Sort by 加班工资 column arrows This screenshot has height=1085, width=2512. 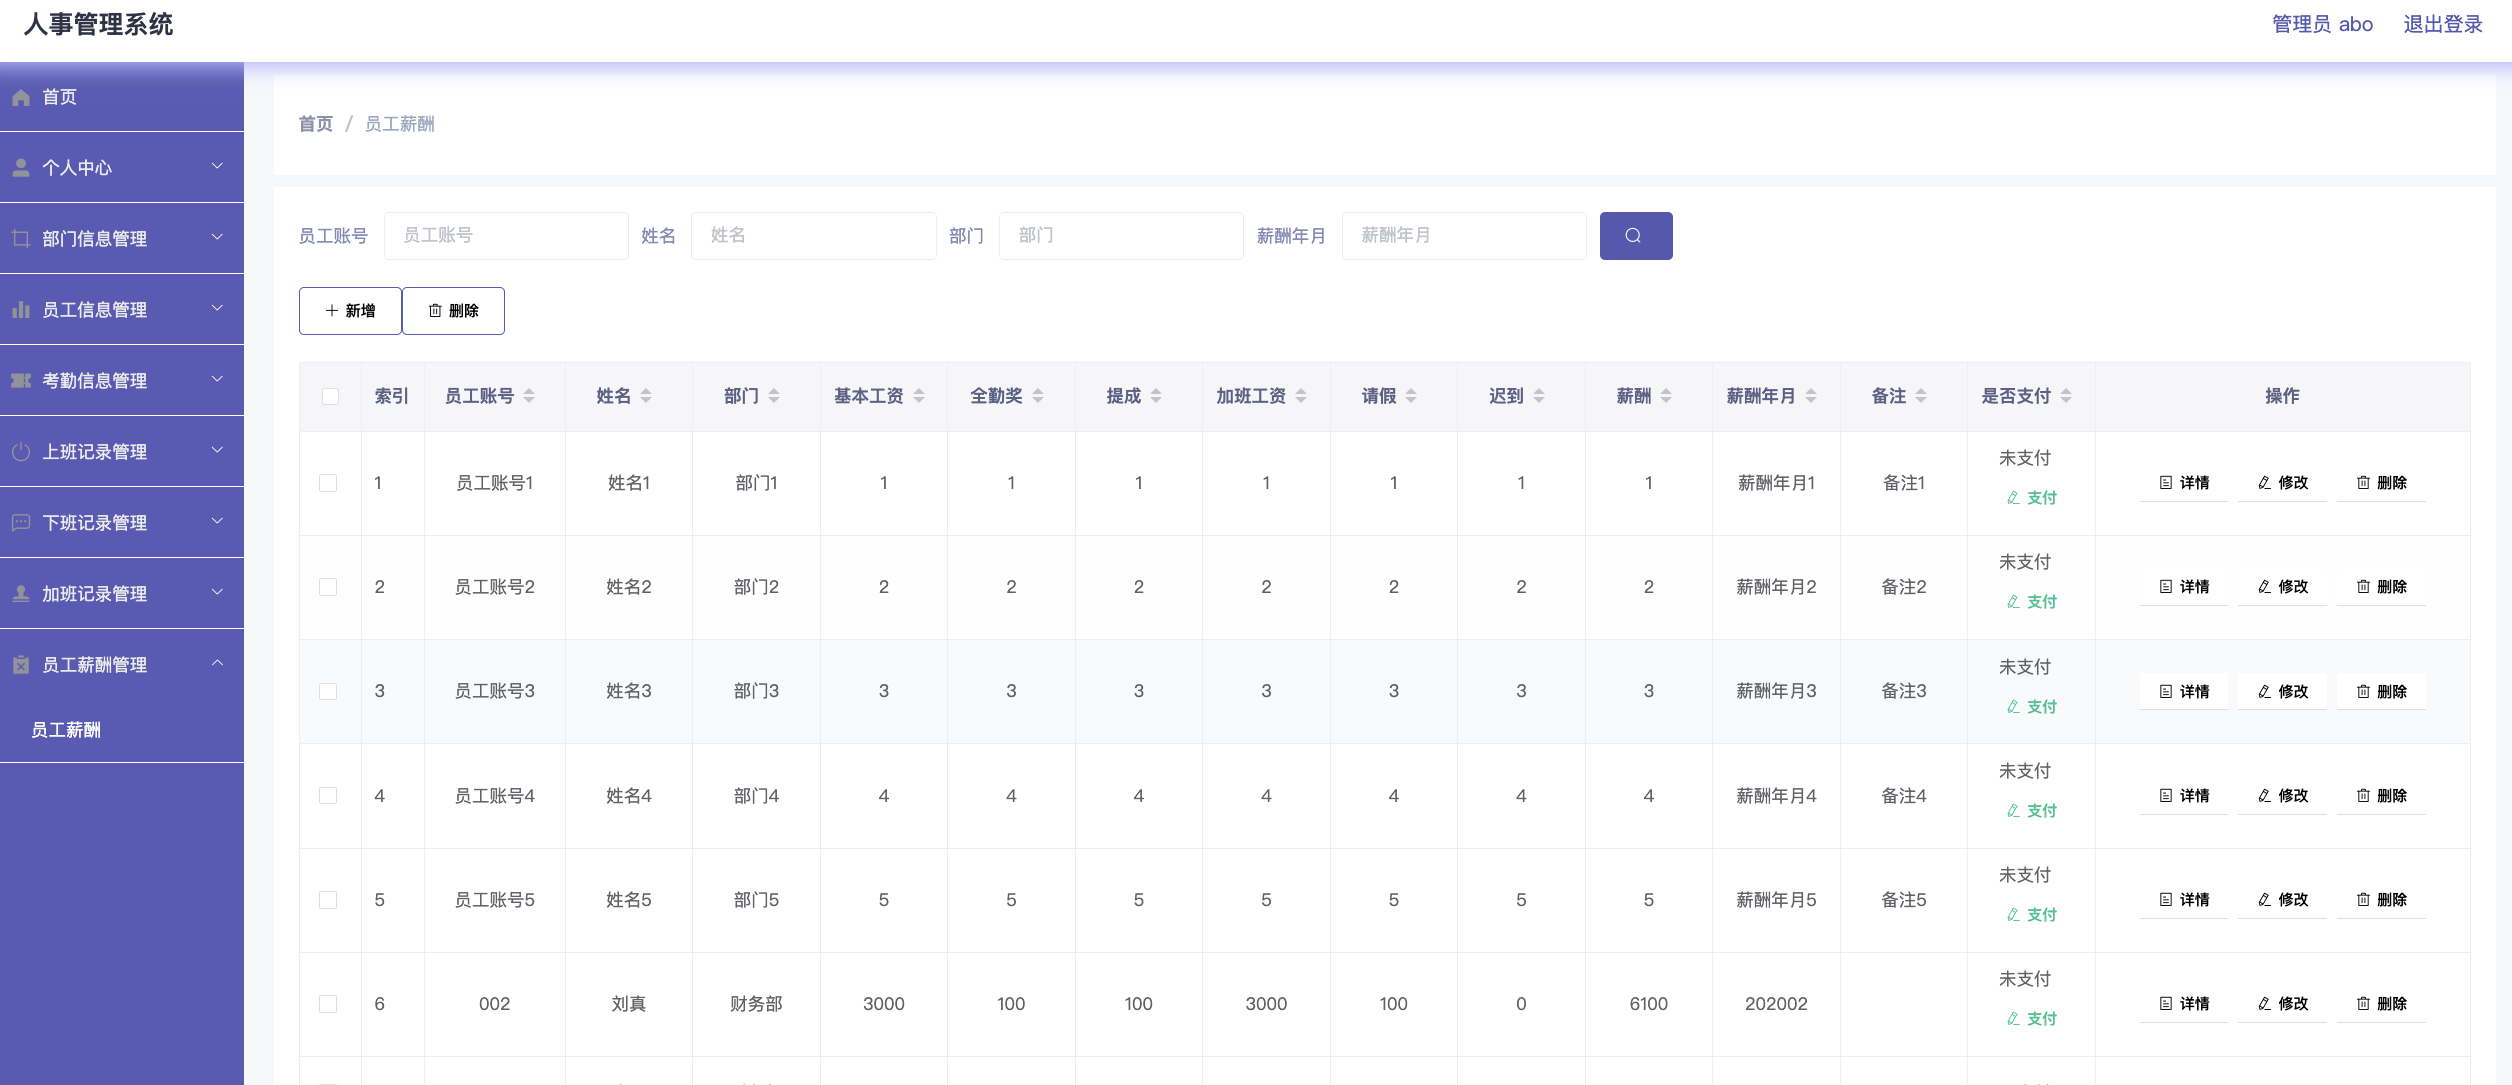pos(1301,396)
